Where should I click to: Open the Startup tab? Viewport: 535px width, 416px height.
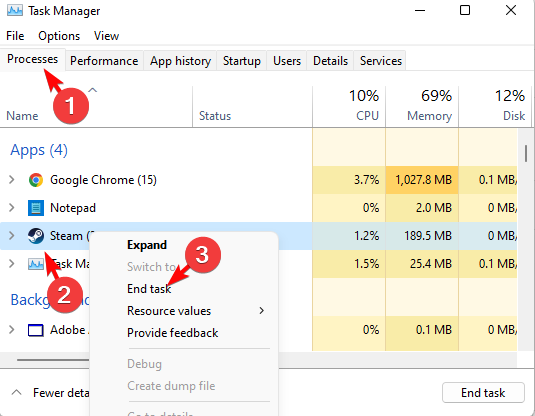(x=242, y=61)
